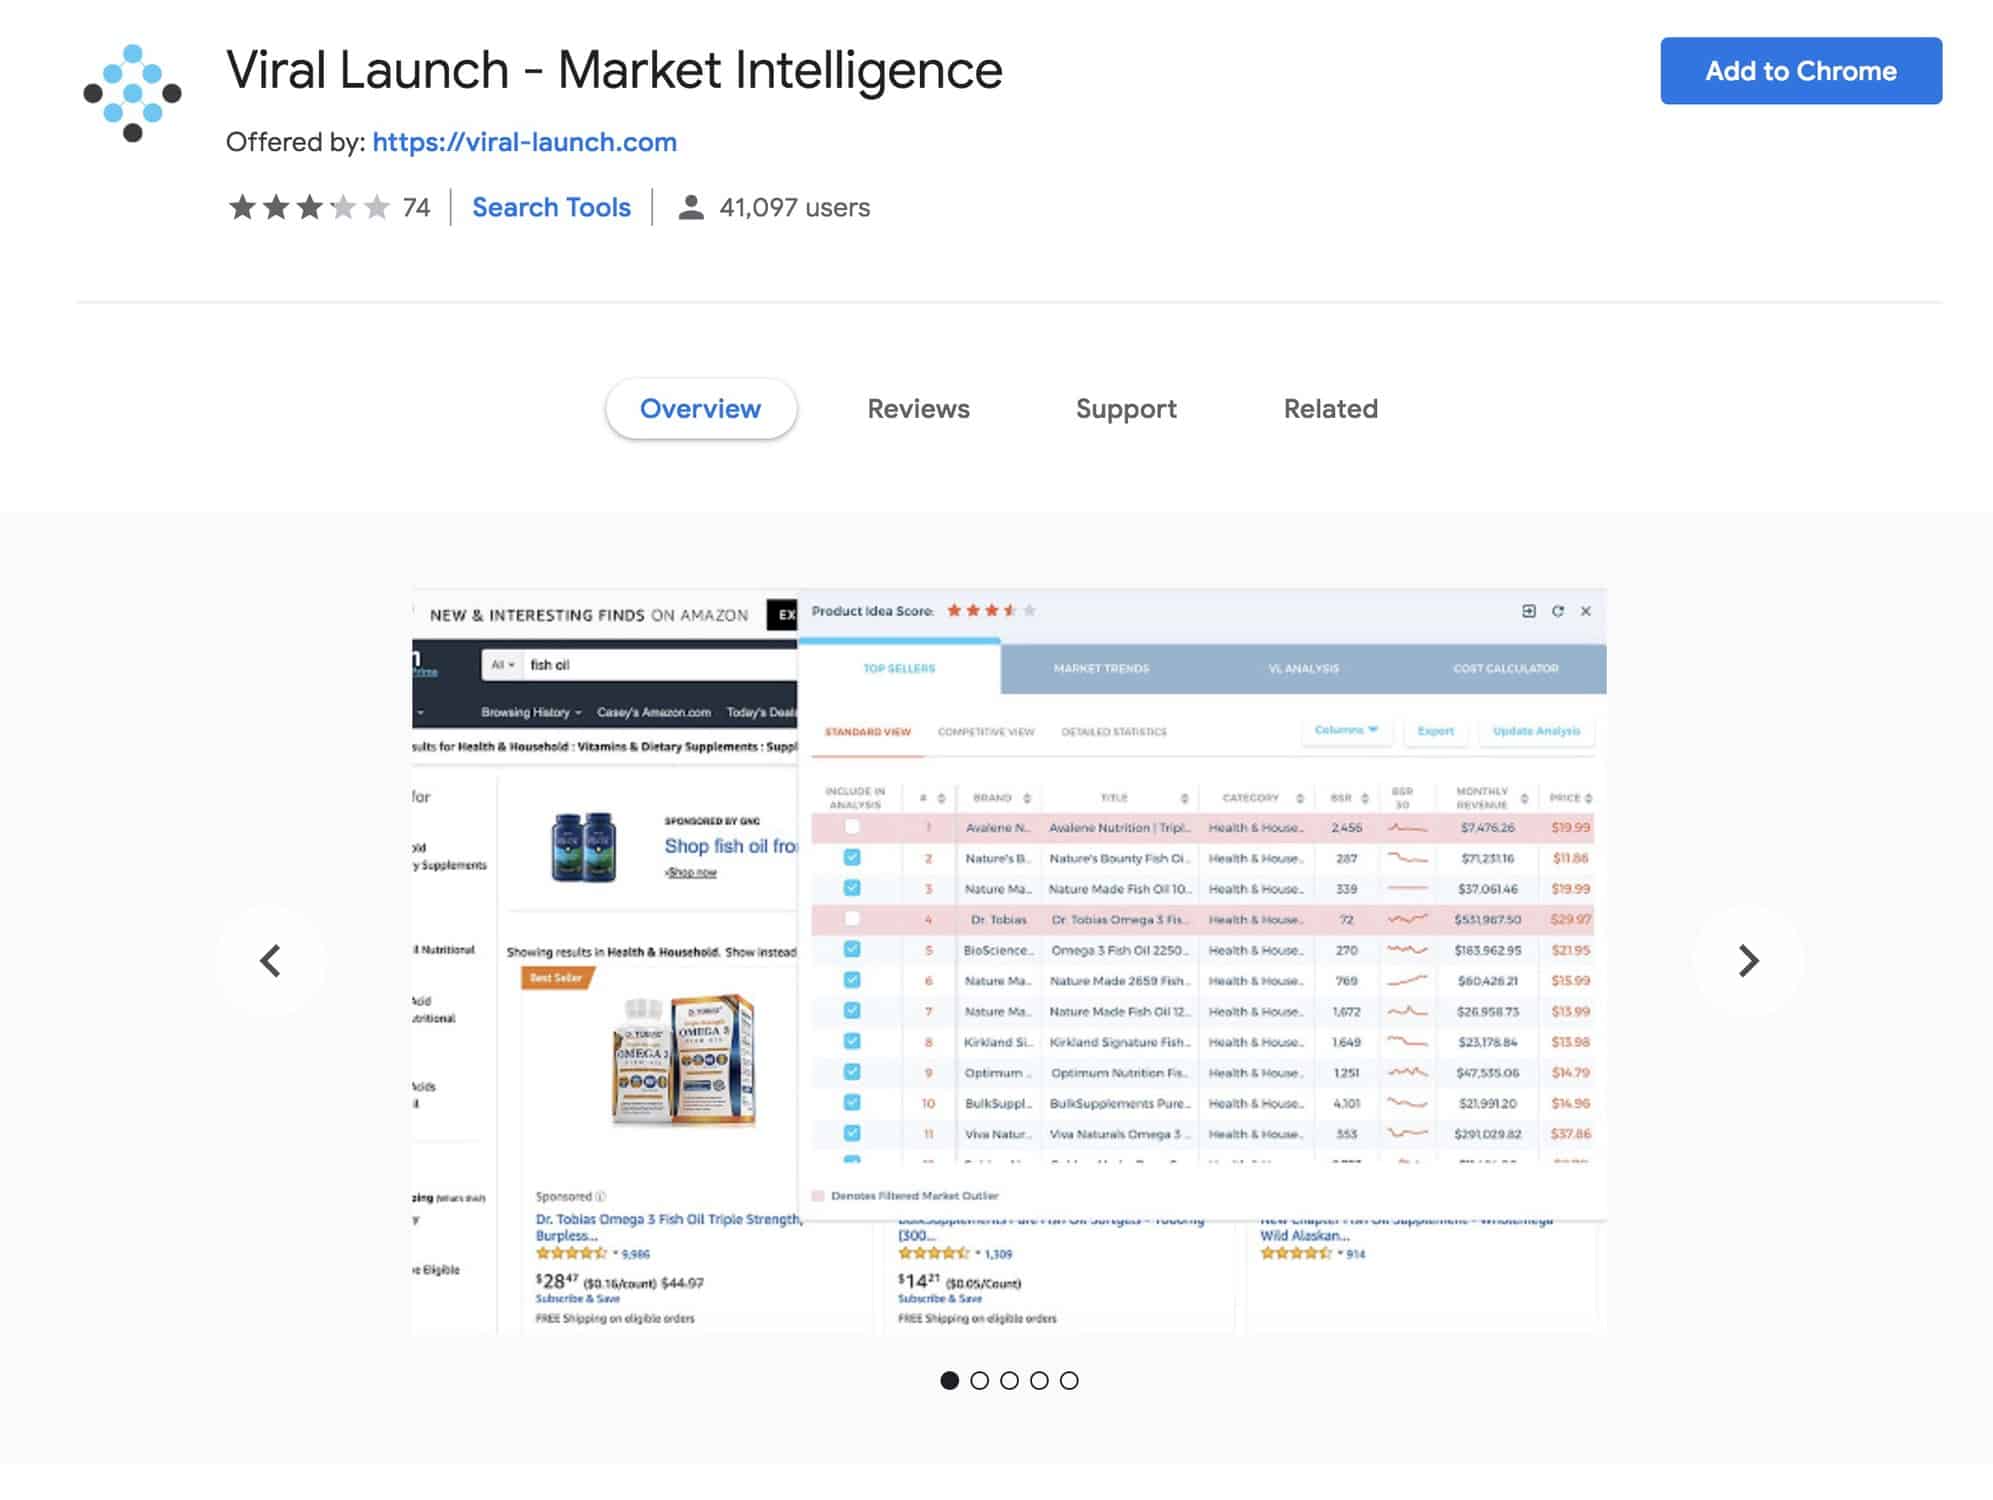This screenshot has width=1993, height=1500.
Task: Click the user count person icon
Action: pos(690,207)
